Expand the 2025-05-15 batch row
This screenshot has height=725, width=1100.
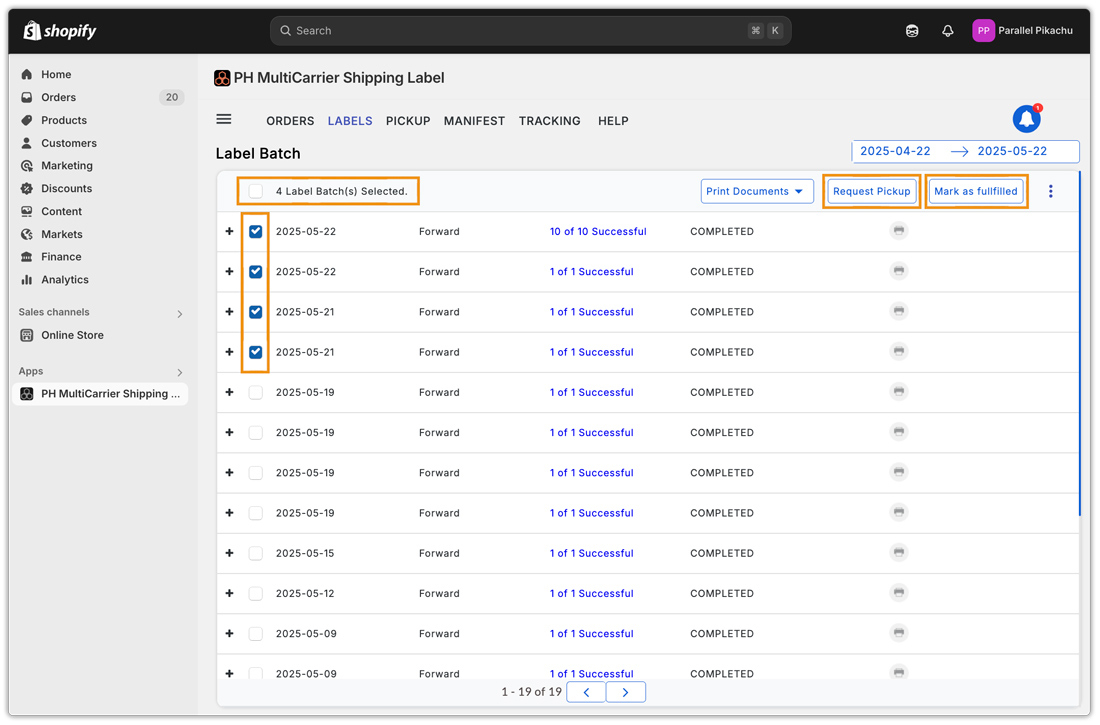tap(229, 554)
